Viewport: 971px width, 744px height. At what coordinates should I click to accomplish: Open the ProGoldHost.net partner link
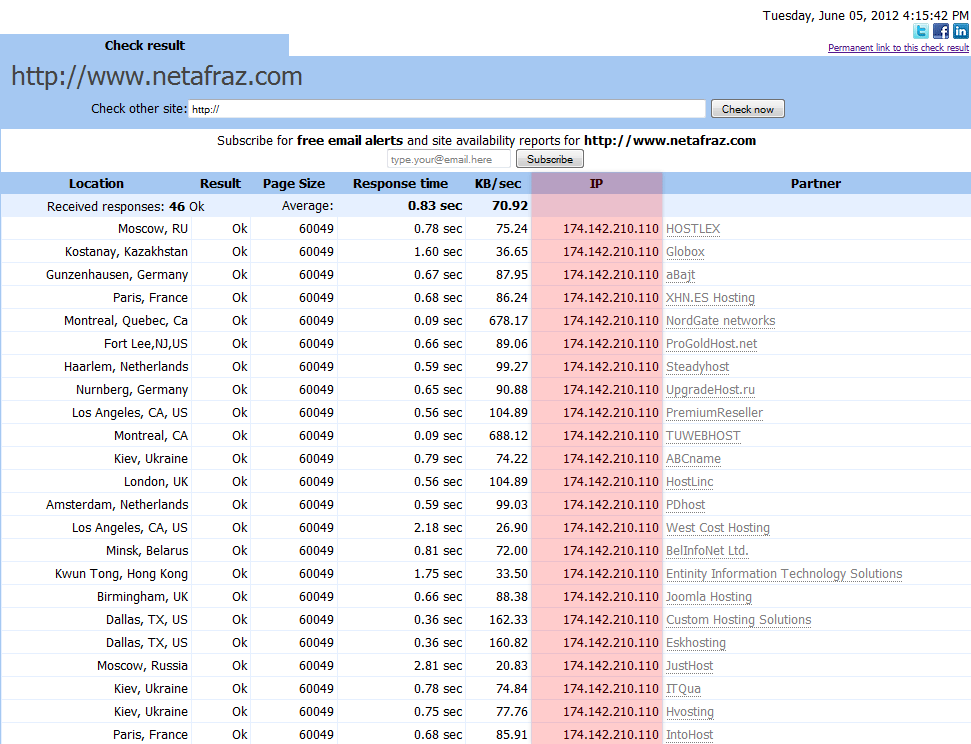[712, 344]
